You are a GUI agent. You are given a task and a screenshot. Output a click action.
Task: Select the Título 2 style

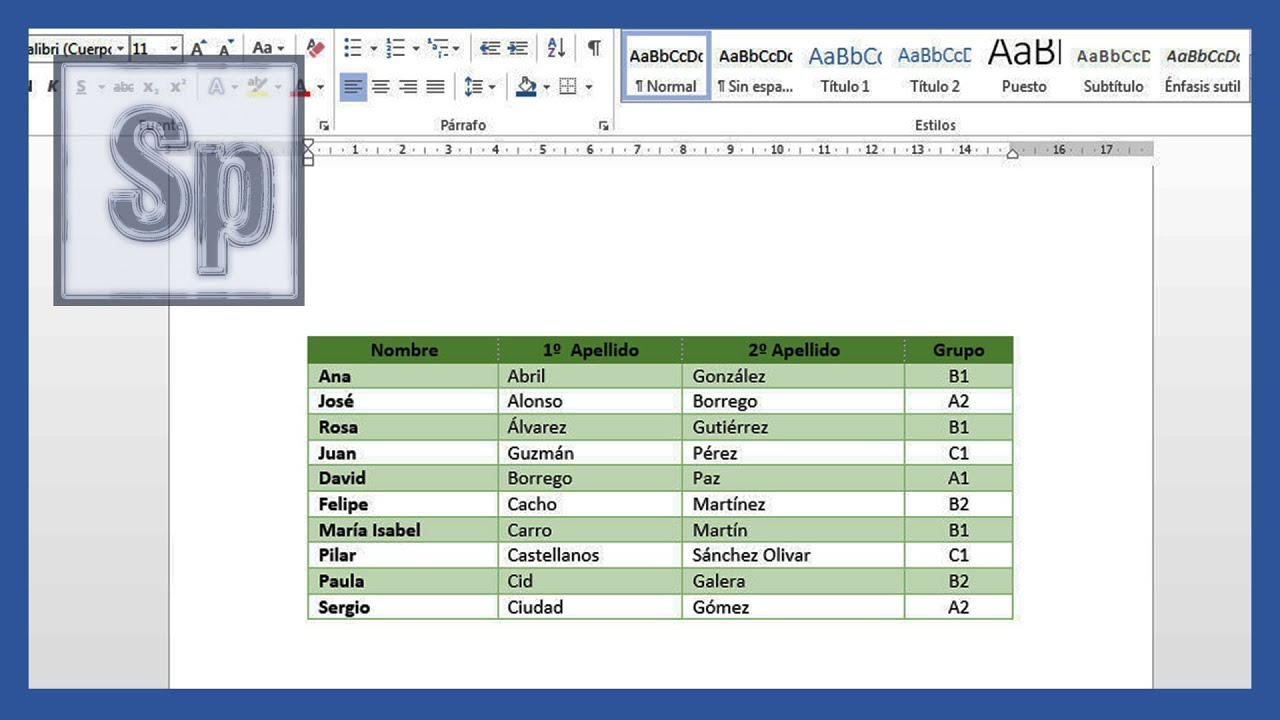click(934, 68)
